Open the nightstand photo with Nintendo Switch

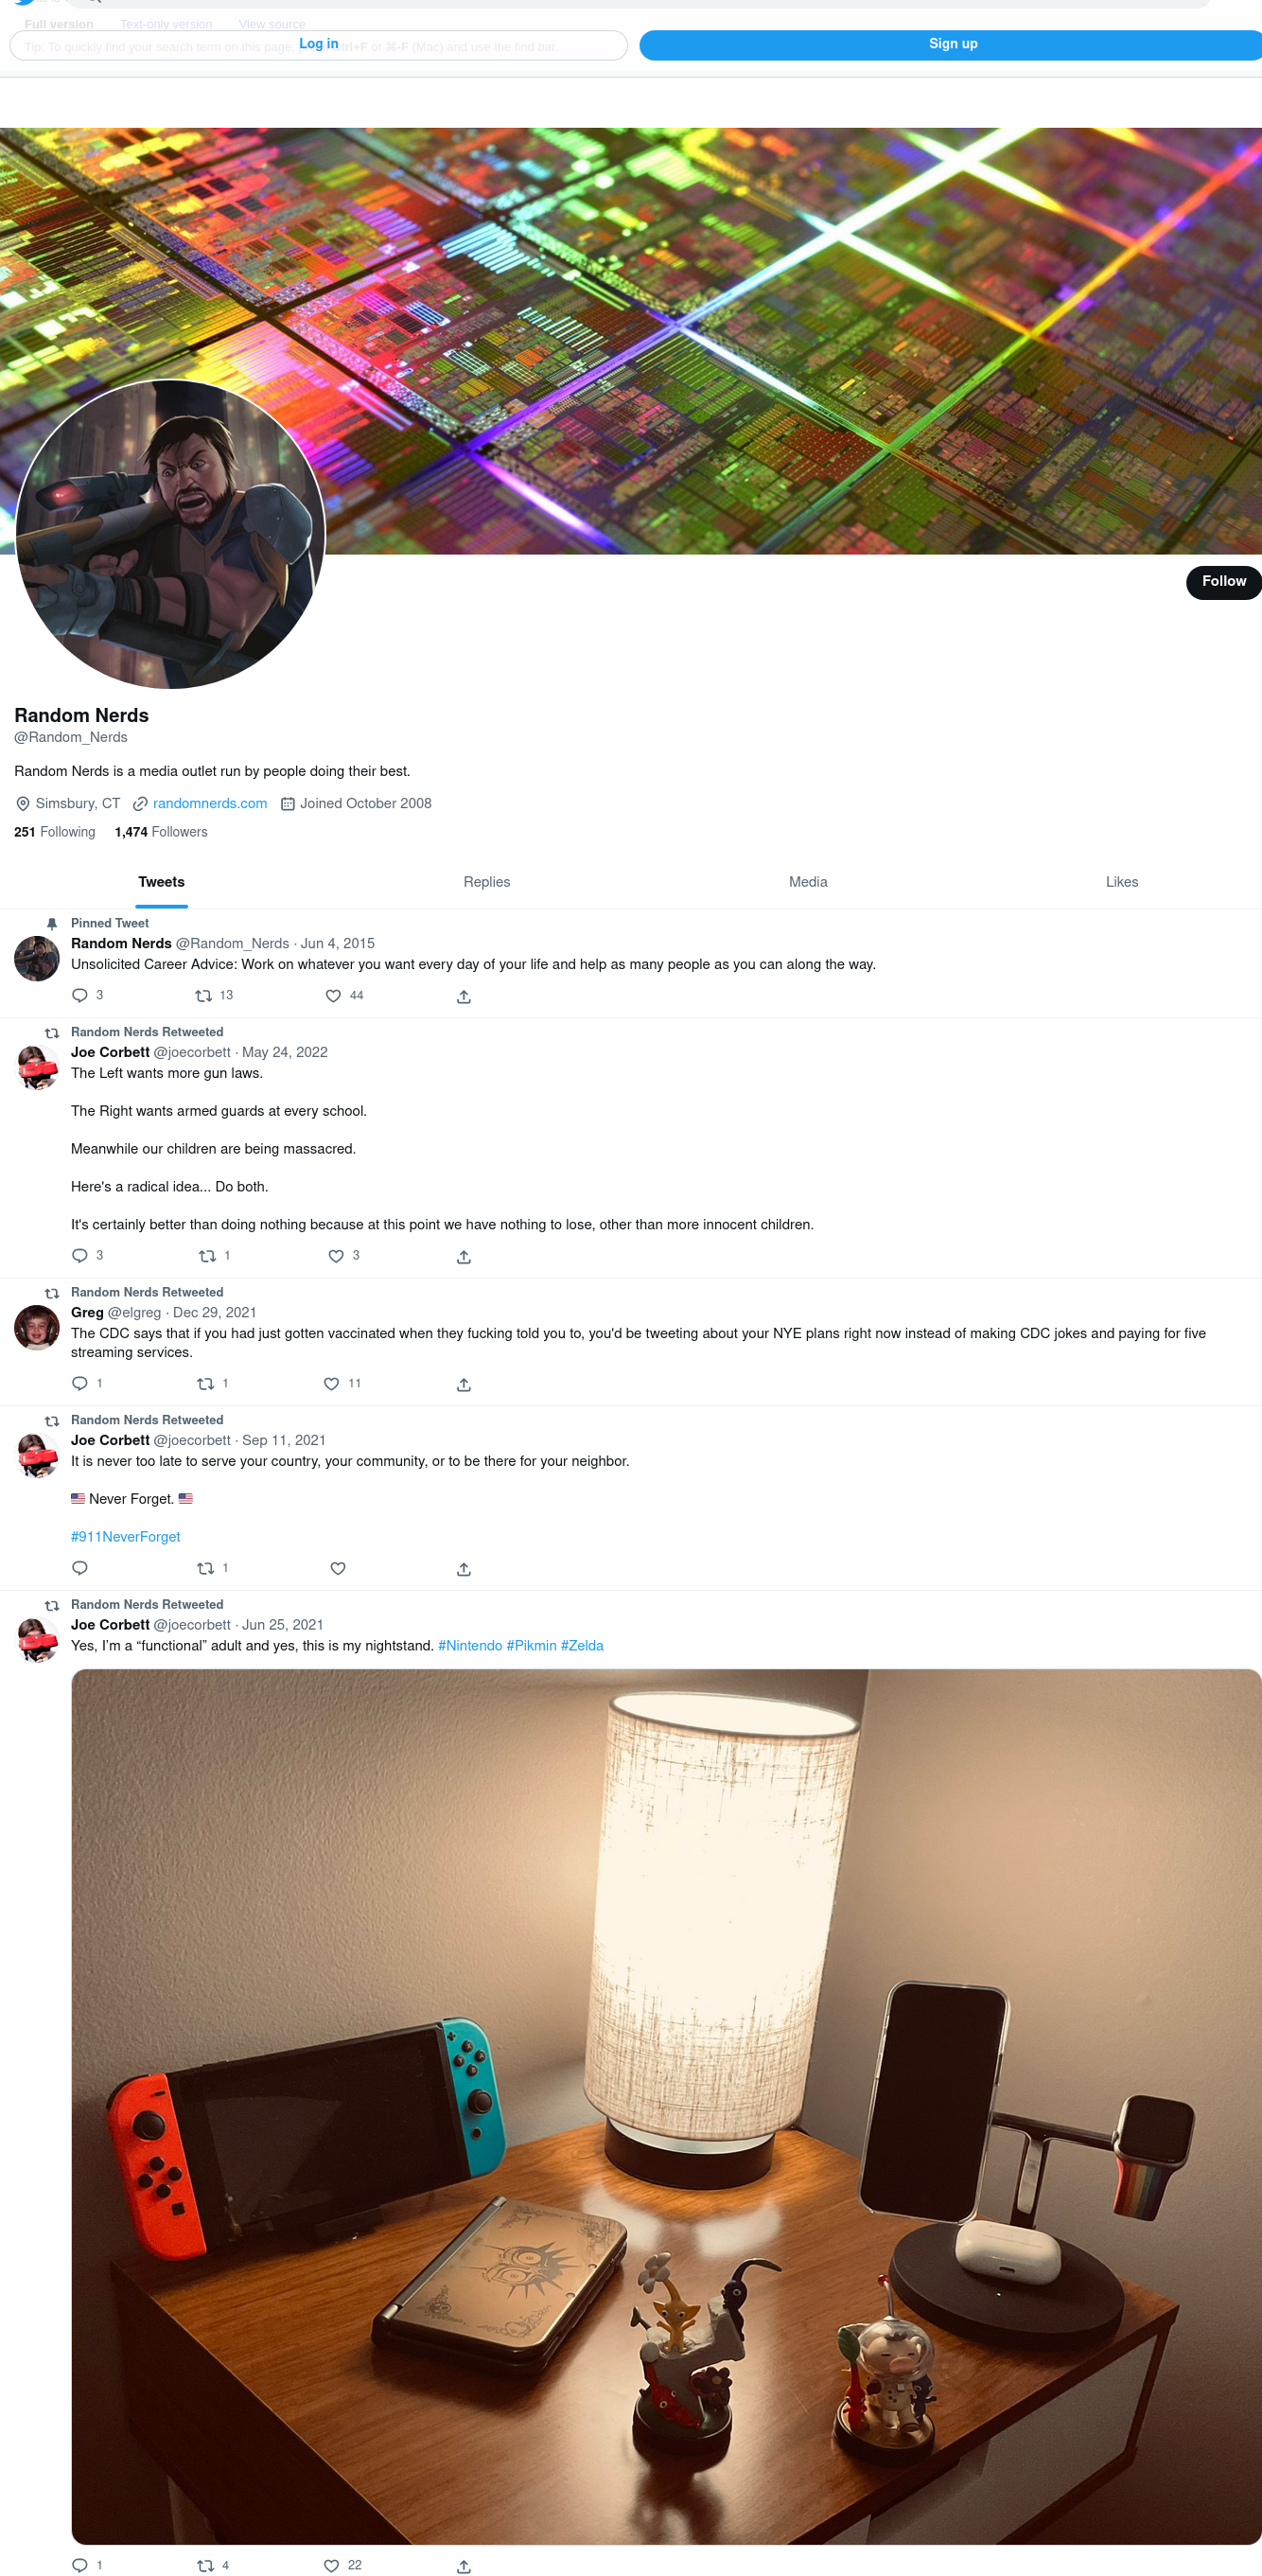point(666,2106)
